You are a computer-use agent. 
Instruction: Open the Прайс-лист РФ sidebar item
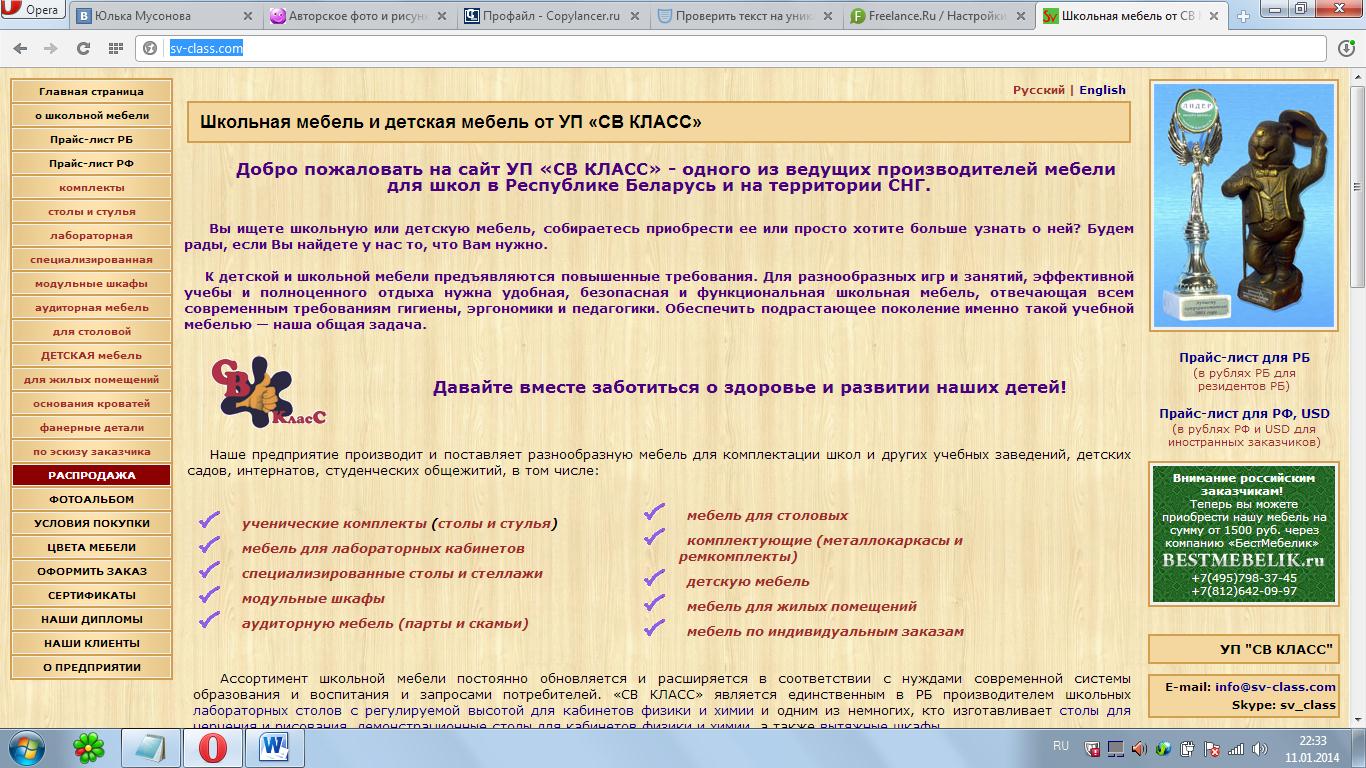(91, 163)
